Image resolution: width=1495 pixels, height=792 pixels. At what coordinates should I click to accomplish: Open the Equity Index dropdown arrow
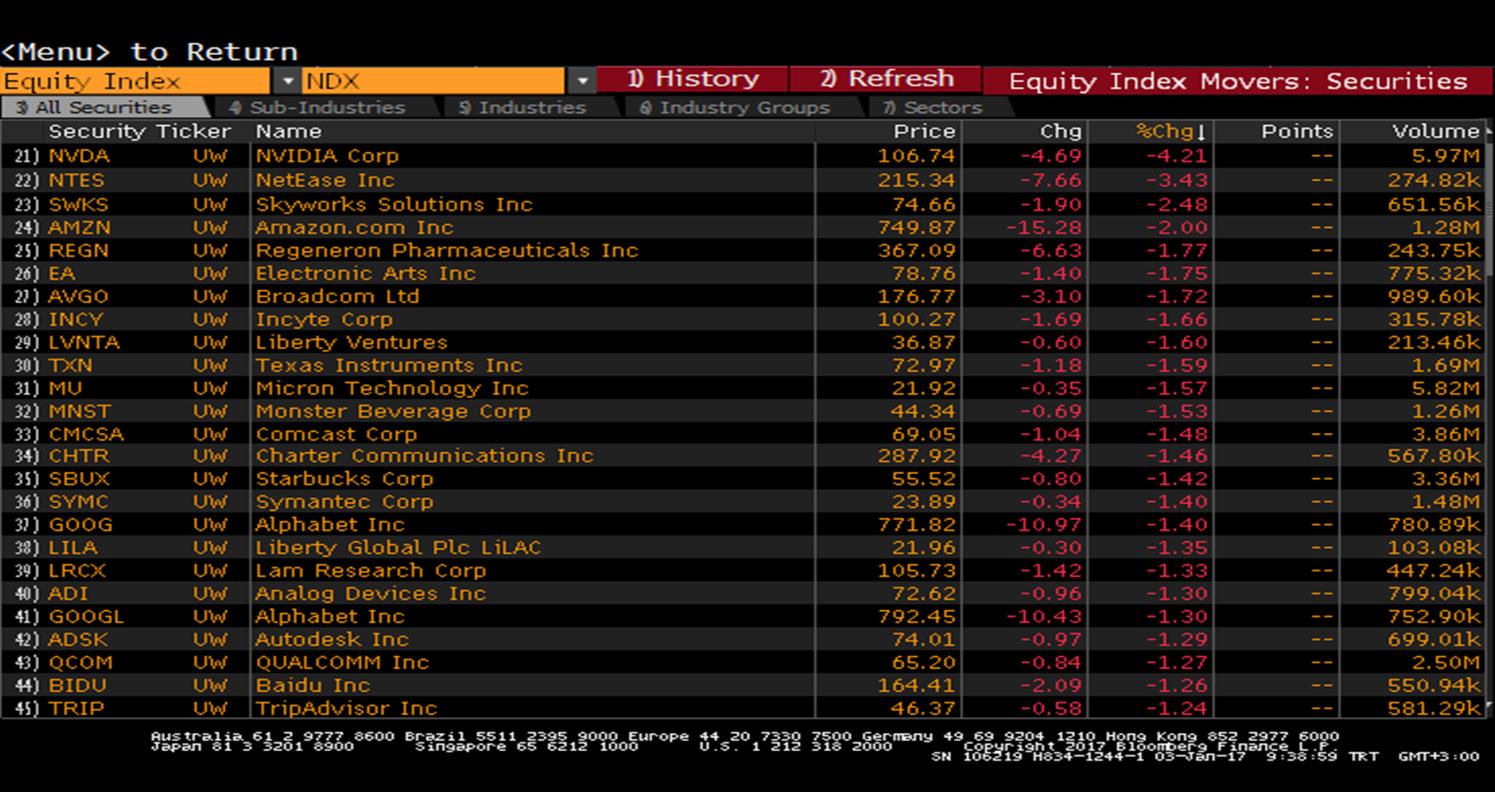[287, 81]
